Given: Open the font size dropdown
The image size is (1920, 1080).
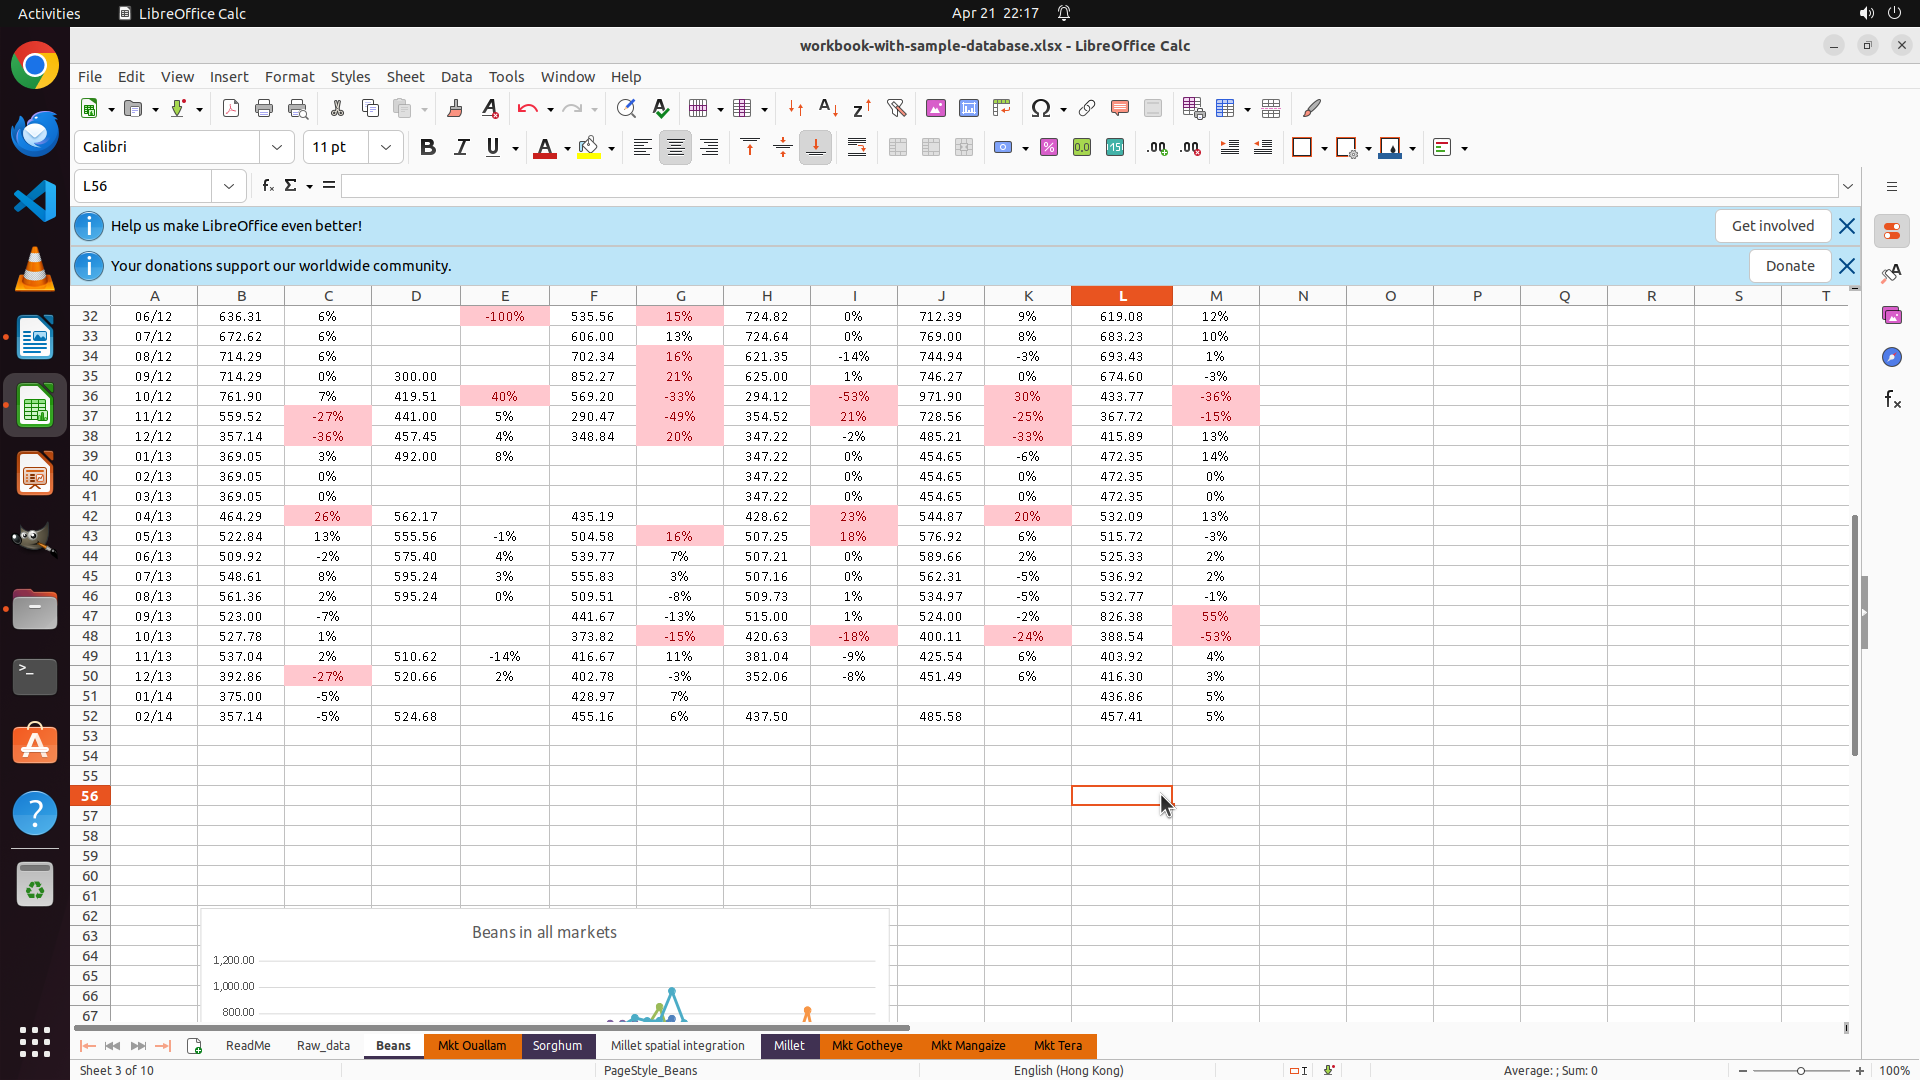Looking at the screenshot, I should coord(386,148).
